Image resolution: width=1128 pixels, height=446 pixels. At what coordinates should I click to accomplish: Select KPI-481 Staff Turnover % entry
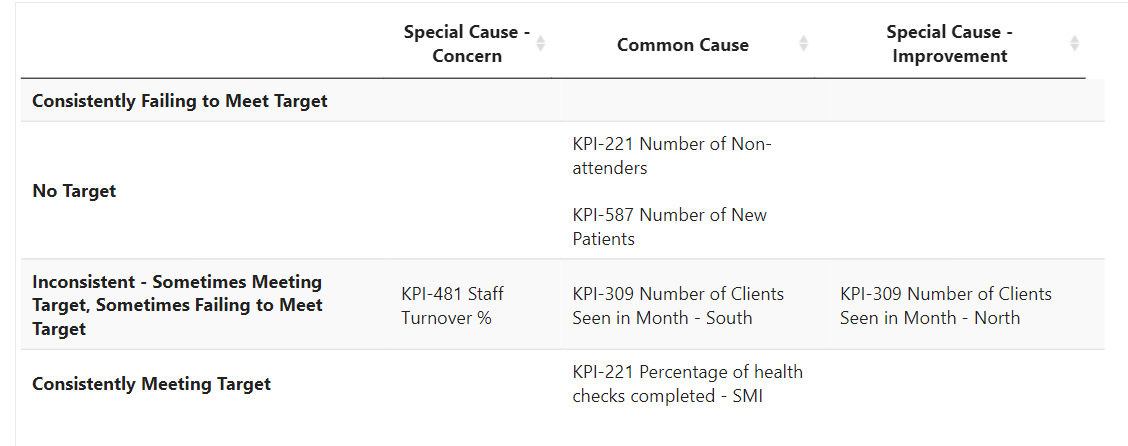[452, 306]
